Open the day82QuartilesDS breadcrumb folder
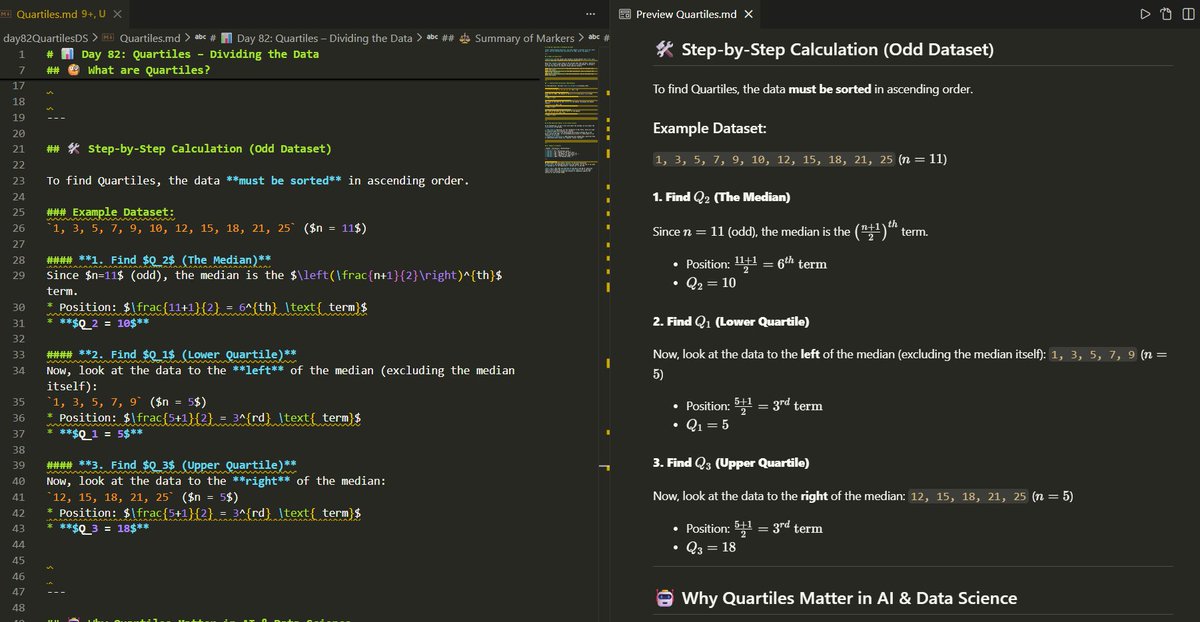This screenshot has width=1200, height=622. (x=47, y=38)
